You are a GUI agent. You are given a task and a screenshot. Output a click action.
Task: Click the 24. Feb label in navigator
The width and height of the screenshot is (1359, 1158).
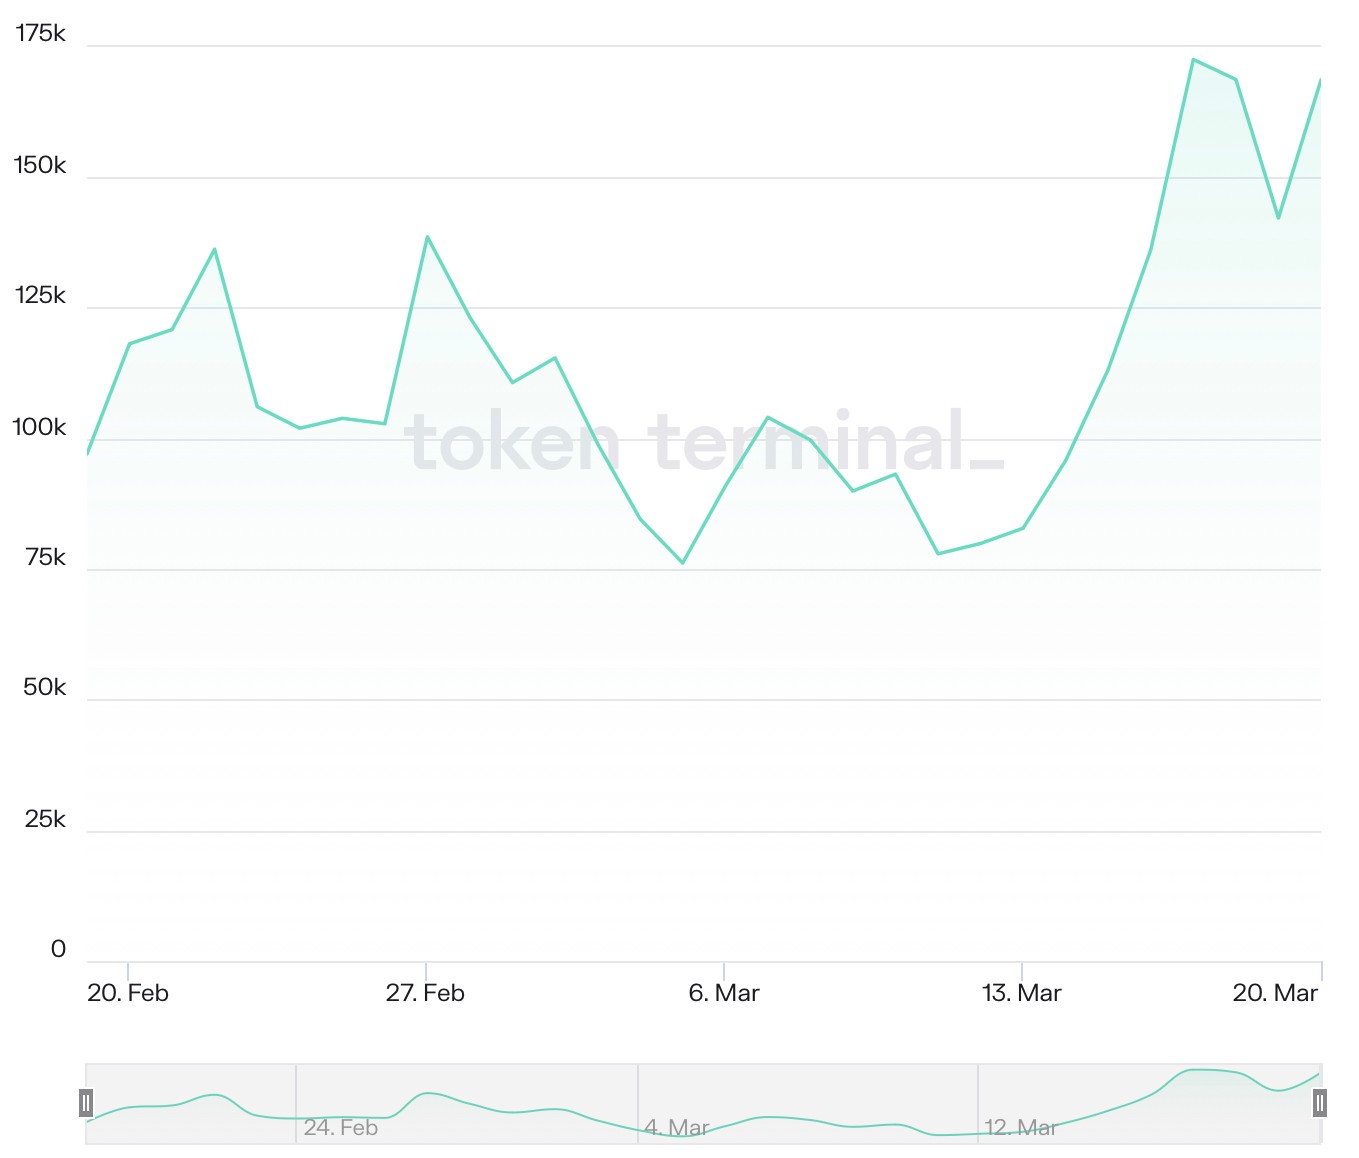pos(341,1128)
